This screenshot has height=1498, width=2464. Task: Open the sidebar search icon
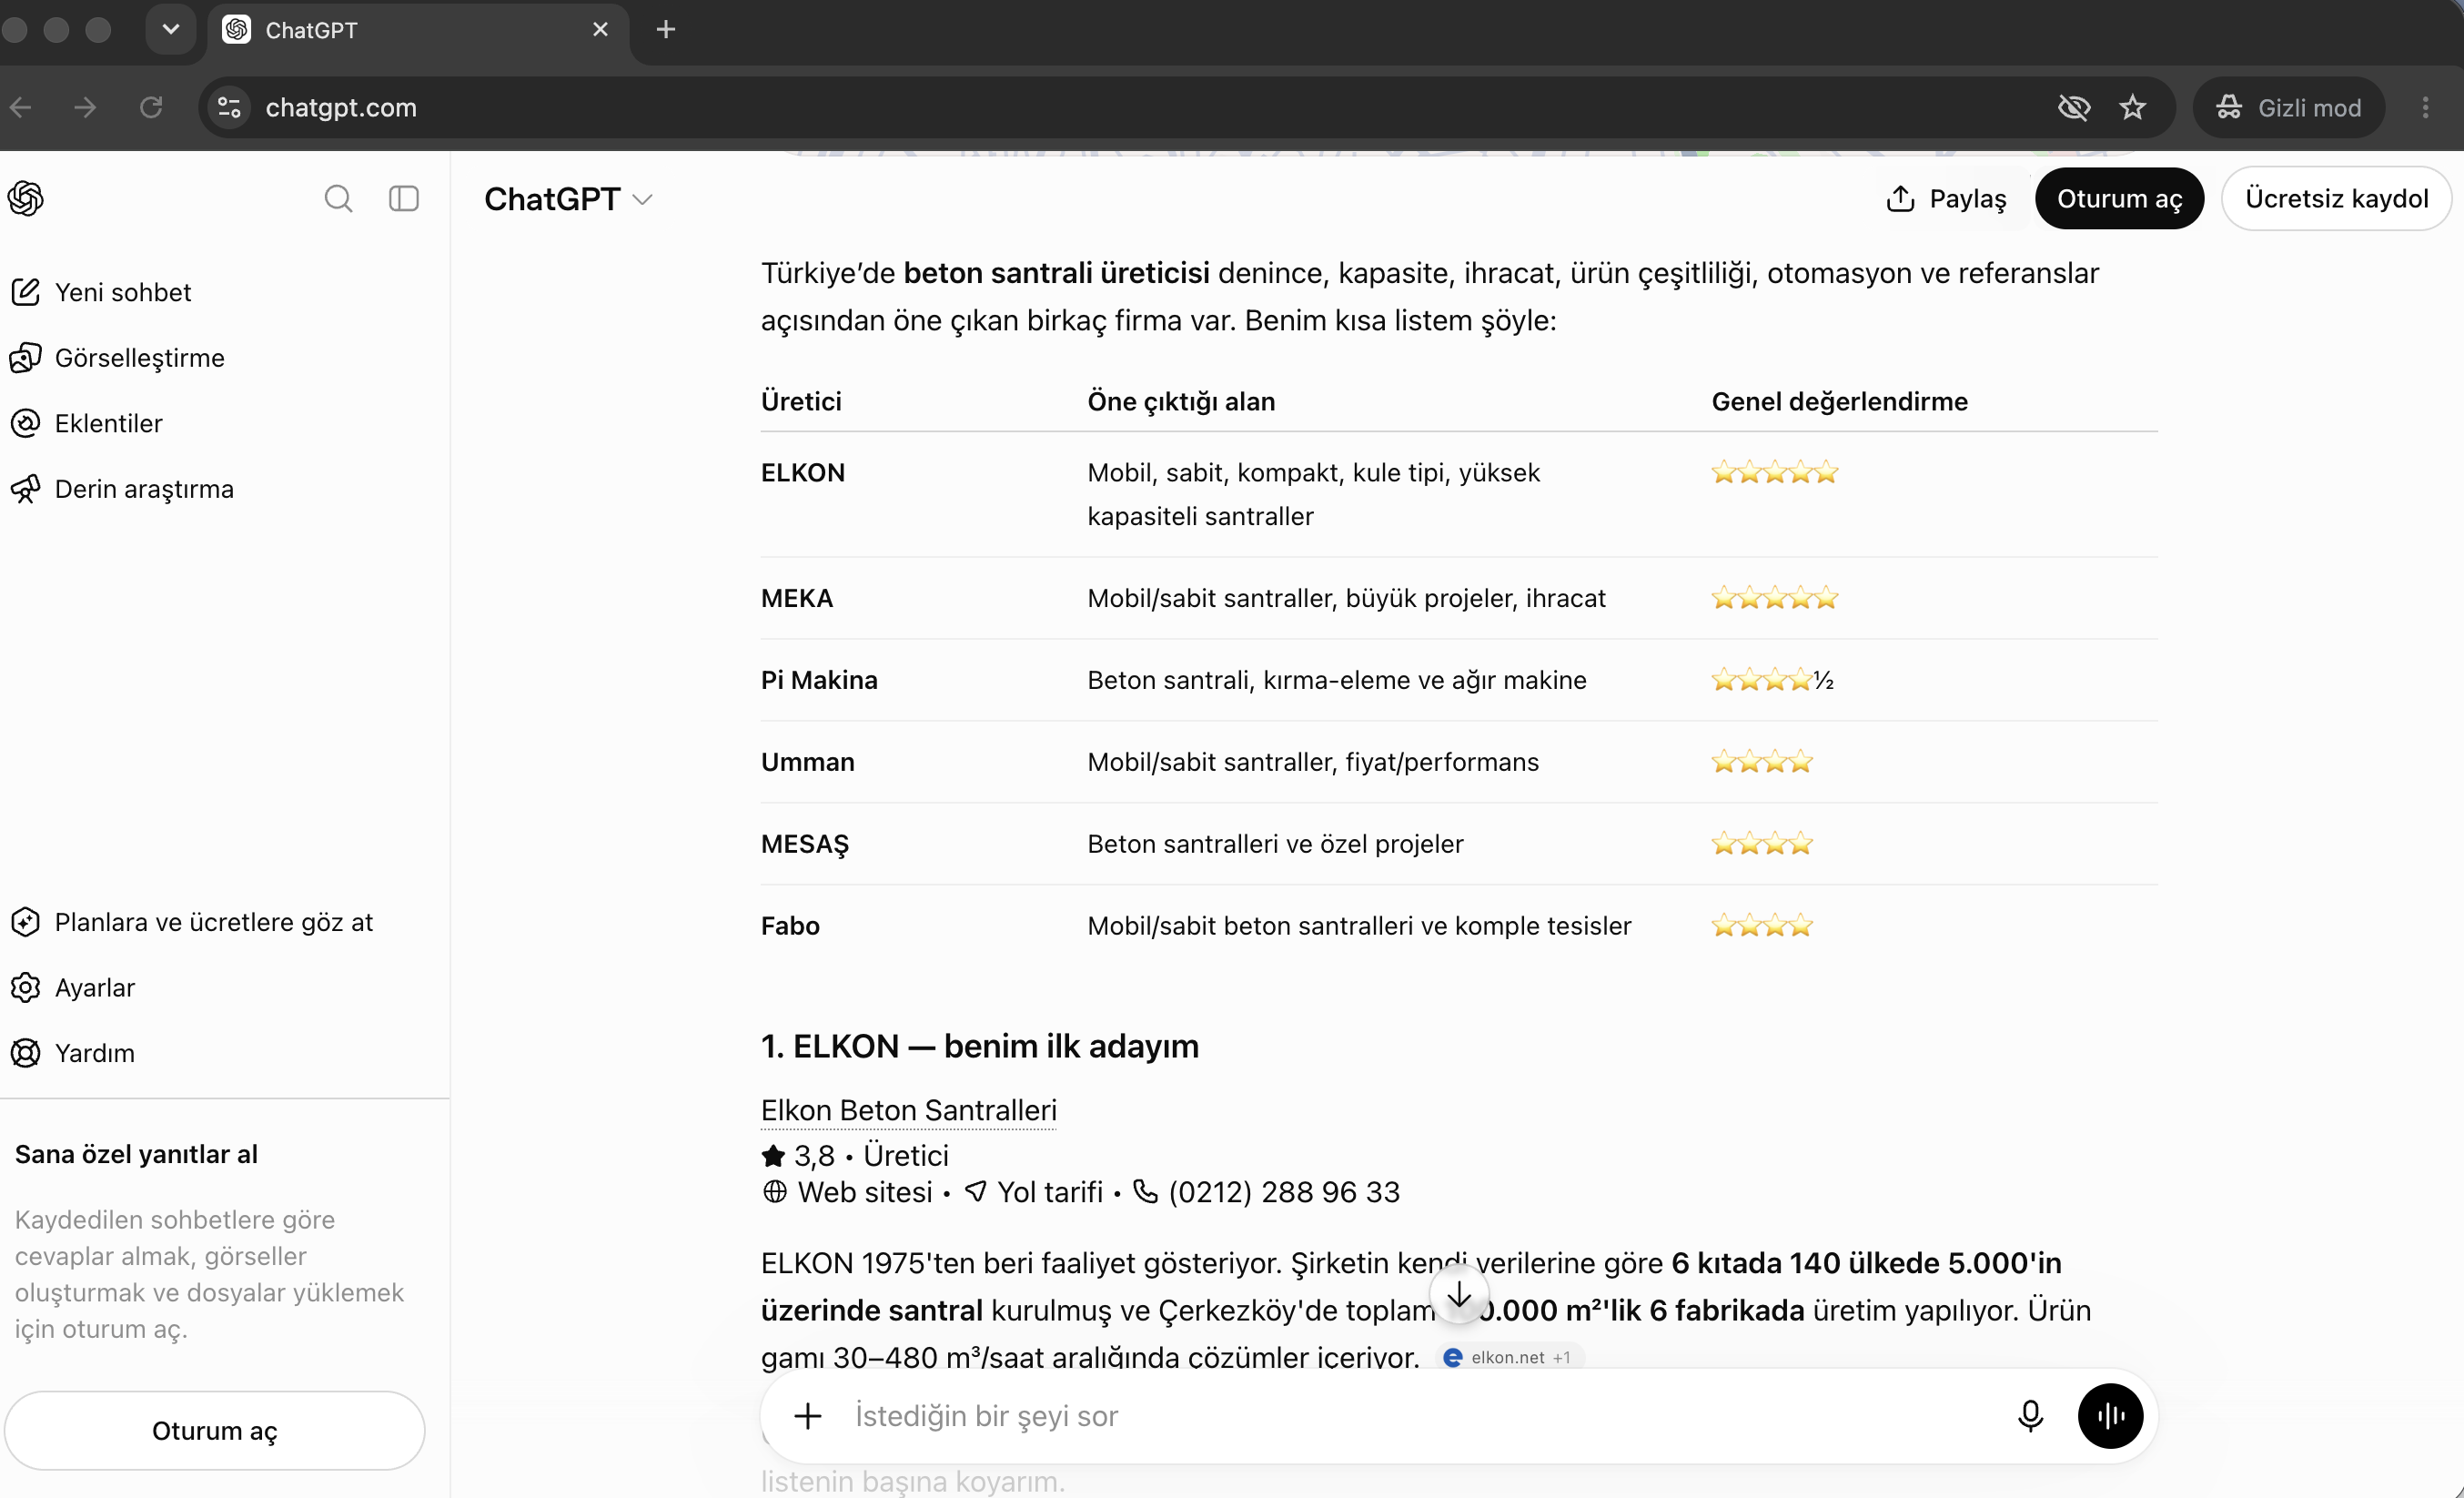click(338, 198)
